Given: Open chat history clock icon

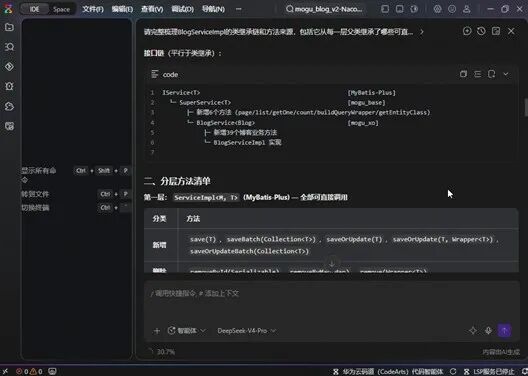Looking at the screenshot, I should tap(481, 31).
